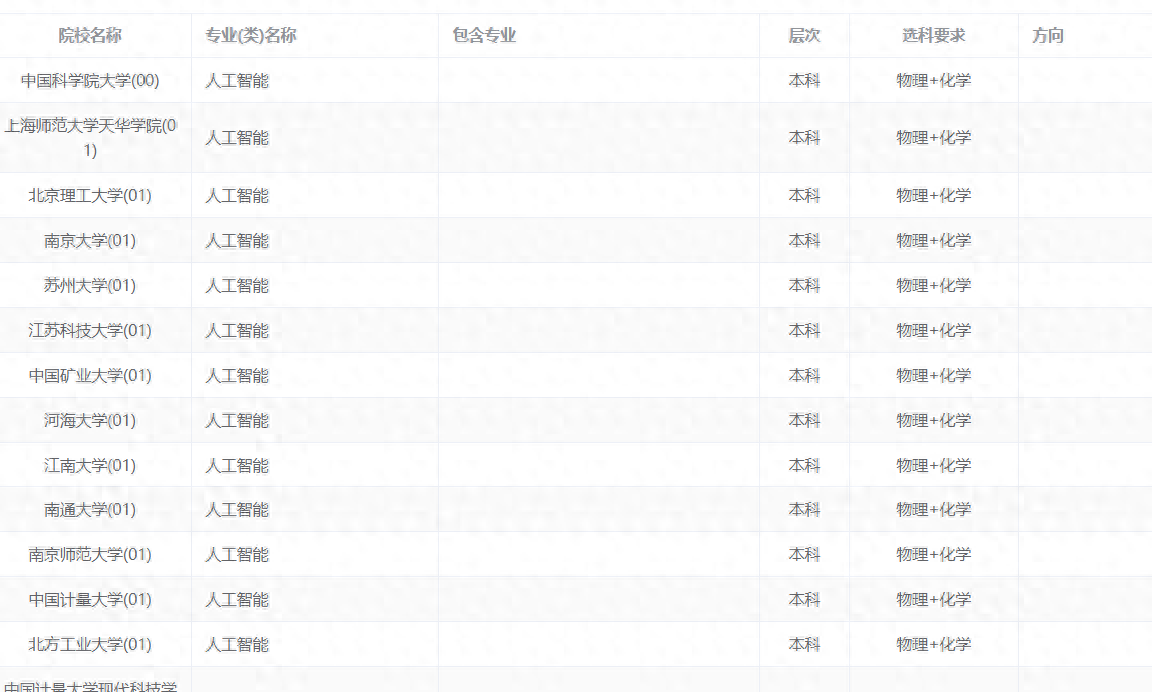
Task: Click 本科 in 中国计量大学(01) row
Action: (804, 600)
